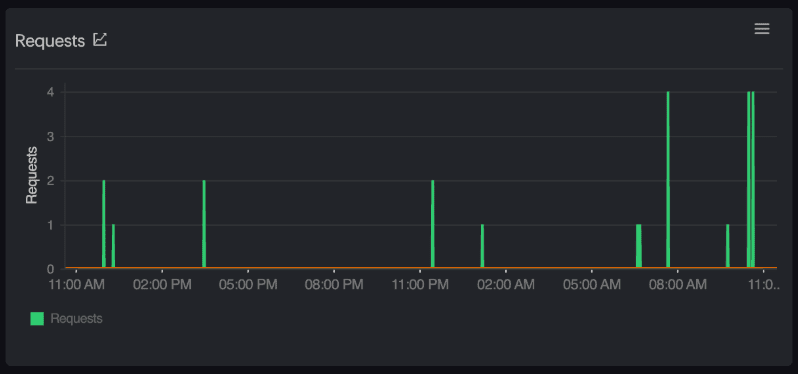Click the y-axis value 3
This screenshot has width=798, height=374.
coord(51,136)
